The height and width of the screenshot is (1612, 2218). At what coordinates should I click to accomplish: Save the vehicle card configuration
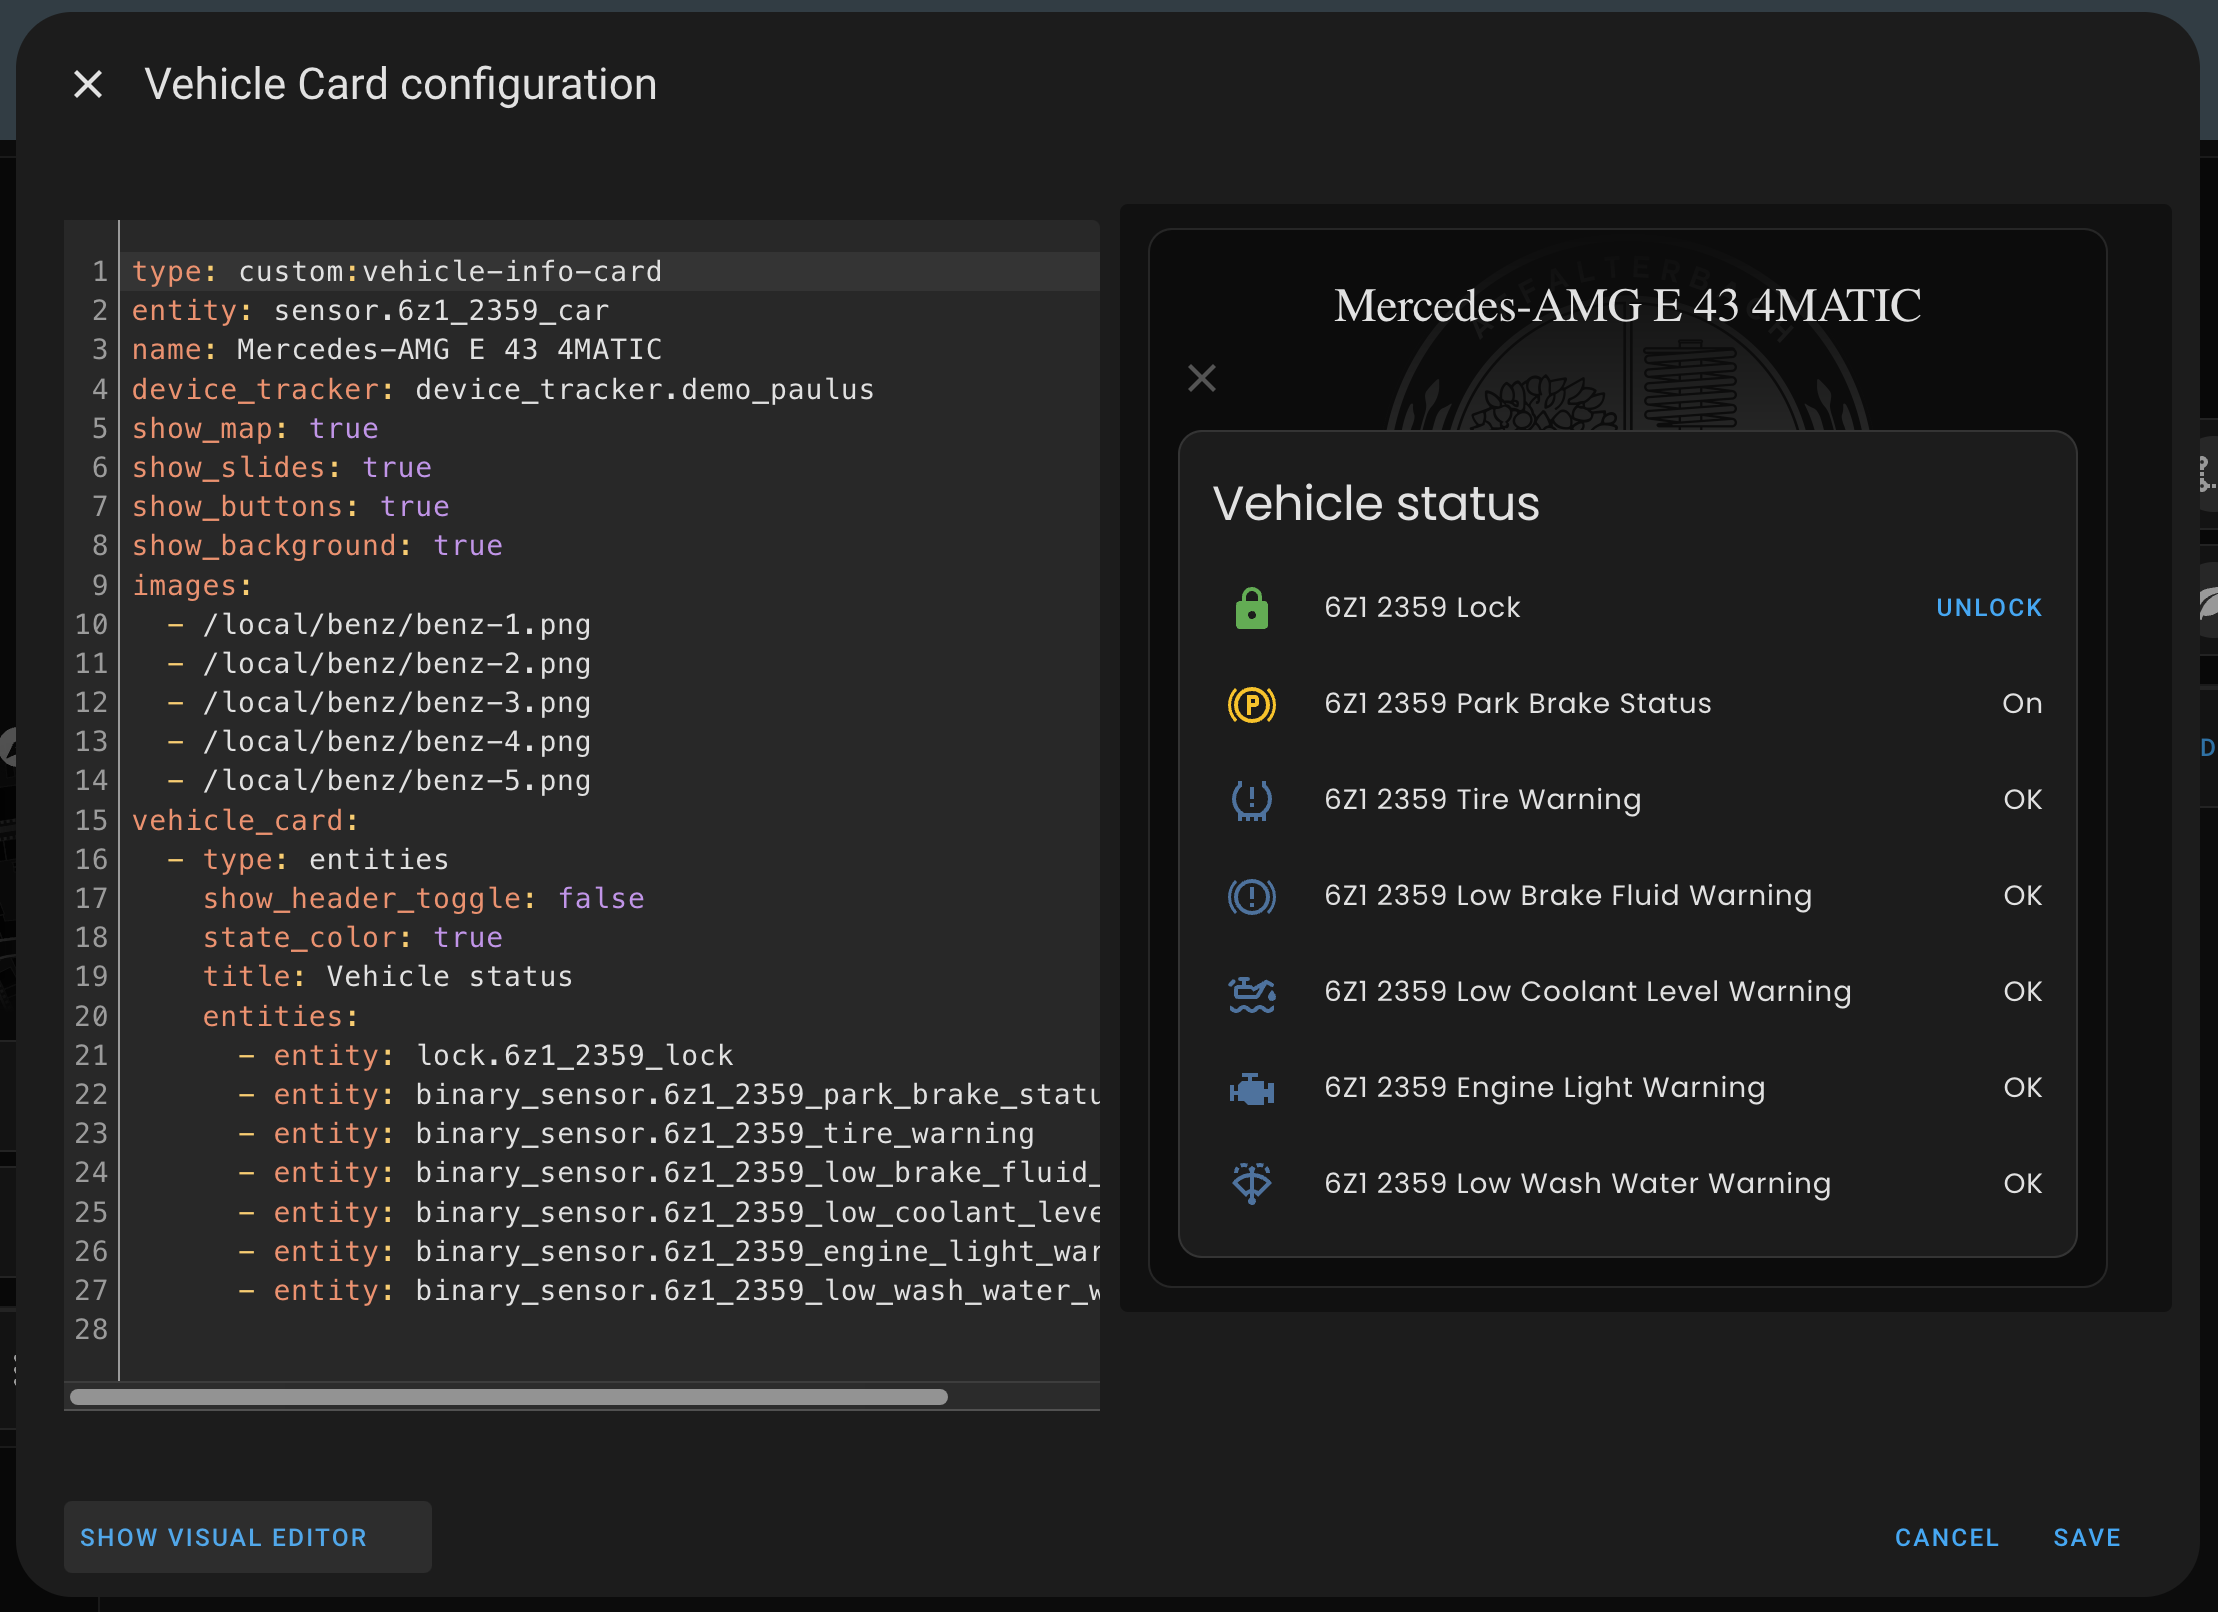click(2086, 1537)
